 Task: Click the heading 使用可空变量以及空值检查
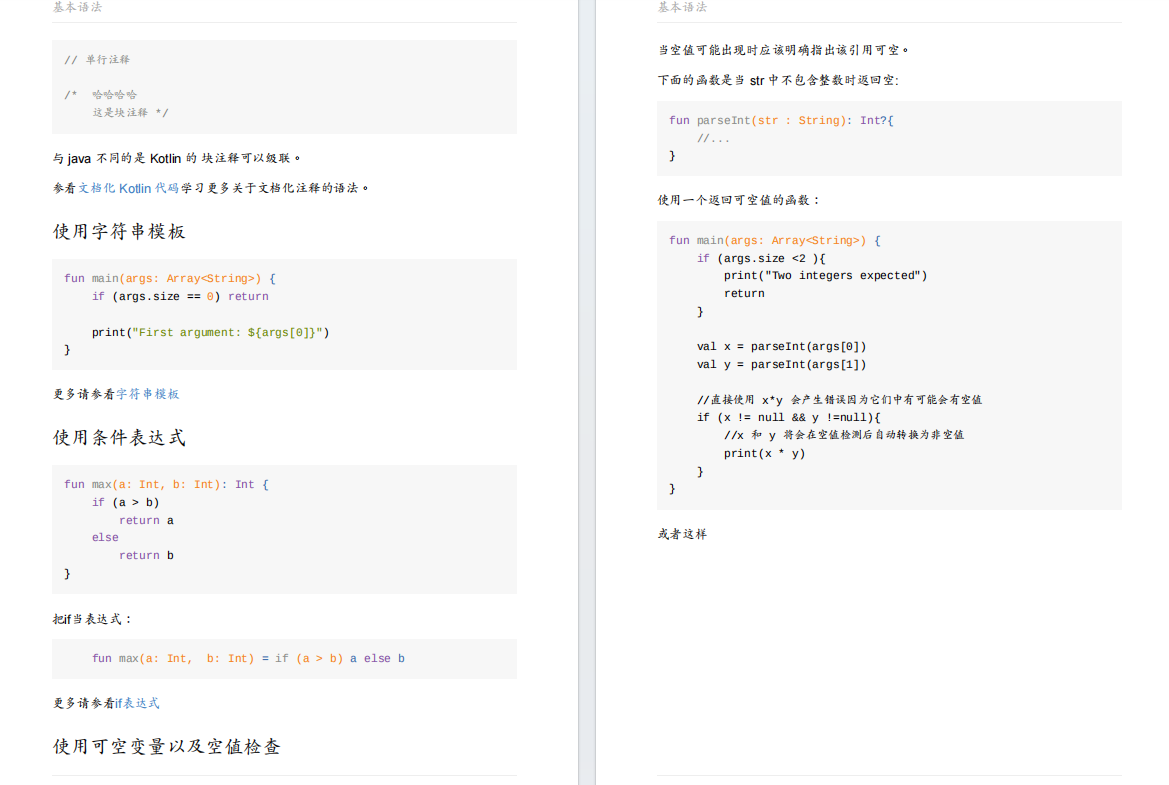click(167, 746)
